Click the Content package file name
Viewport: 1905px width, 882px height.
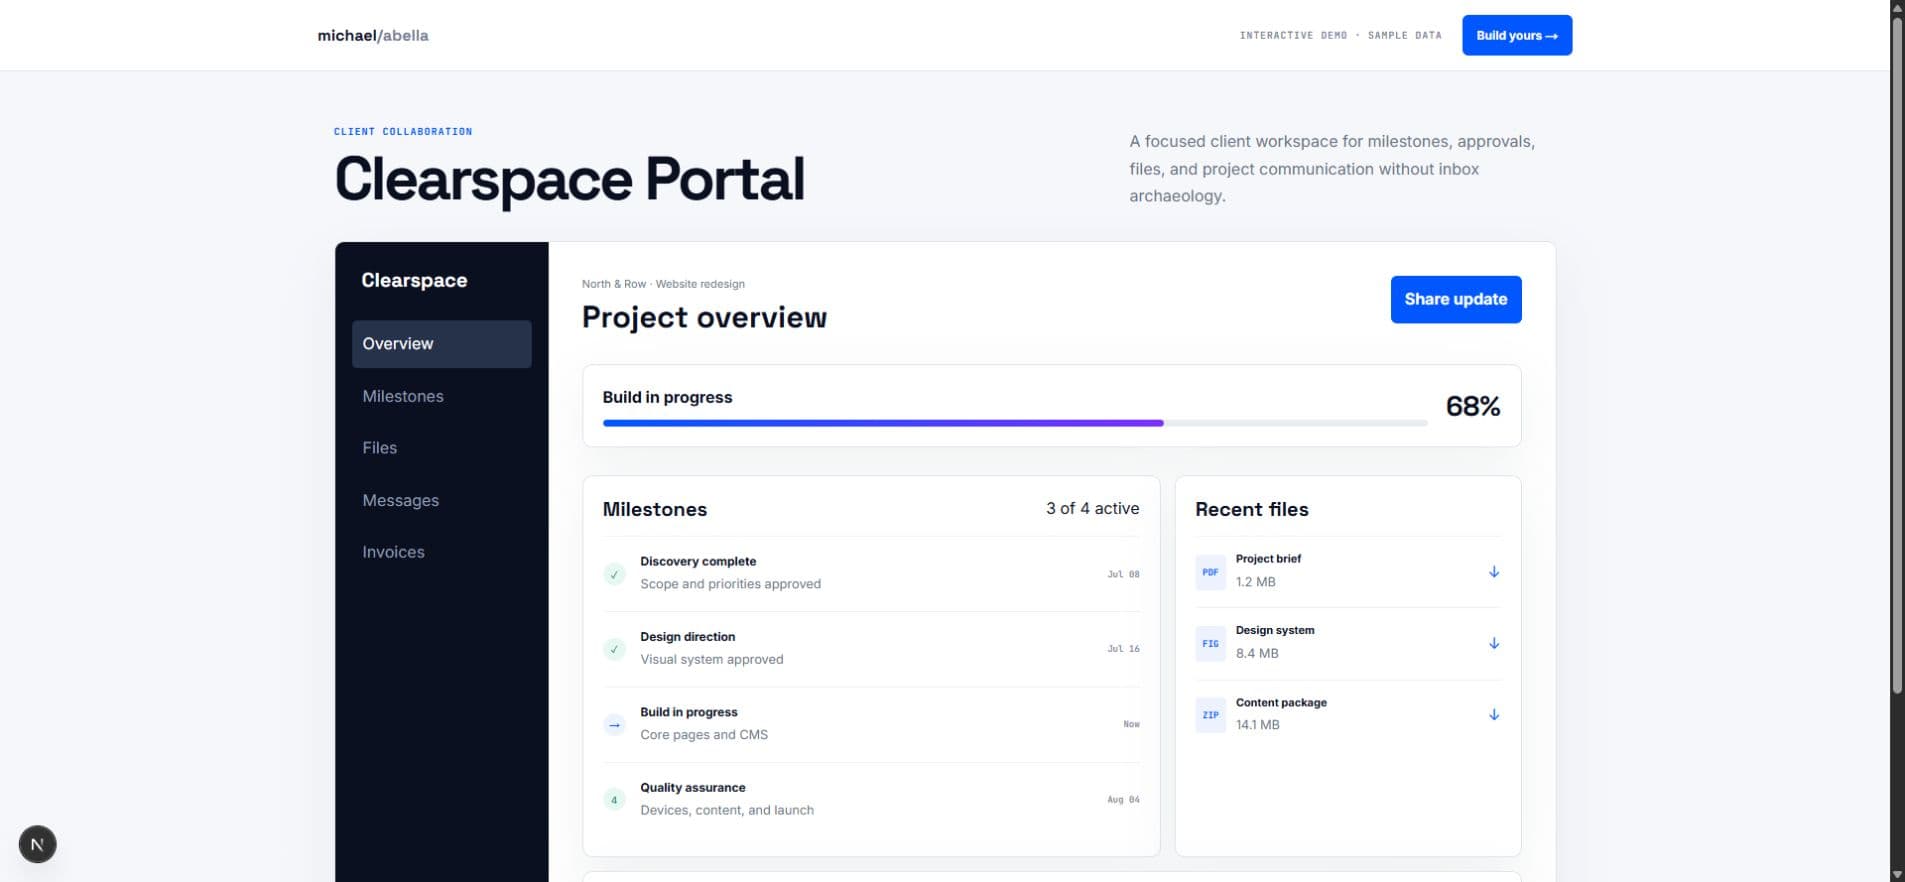1280,702
